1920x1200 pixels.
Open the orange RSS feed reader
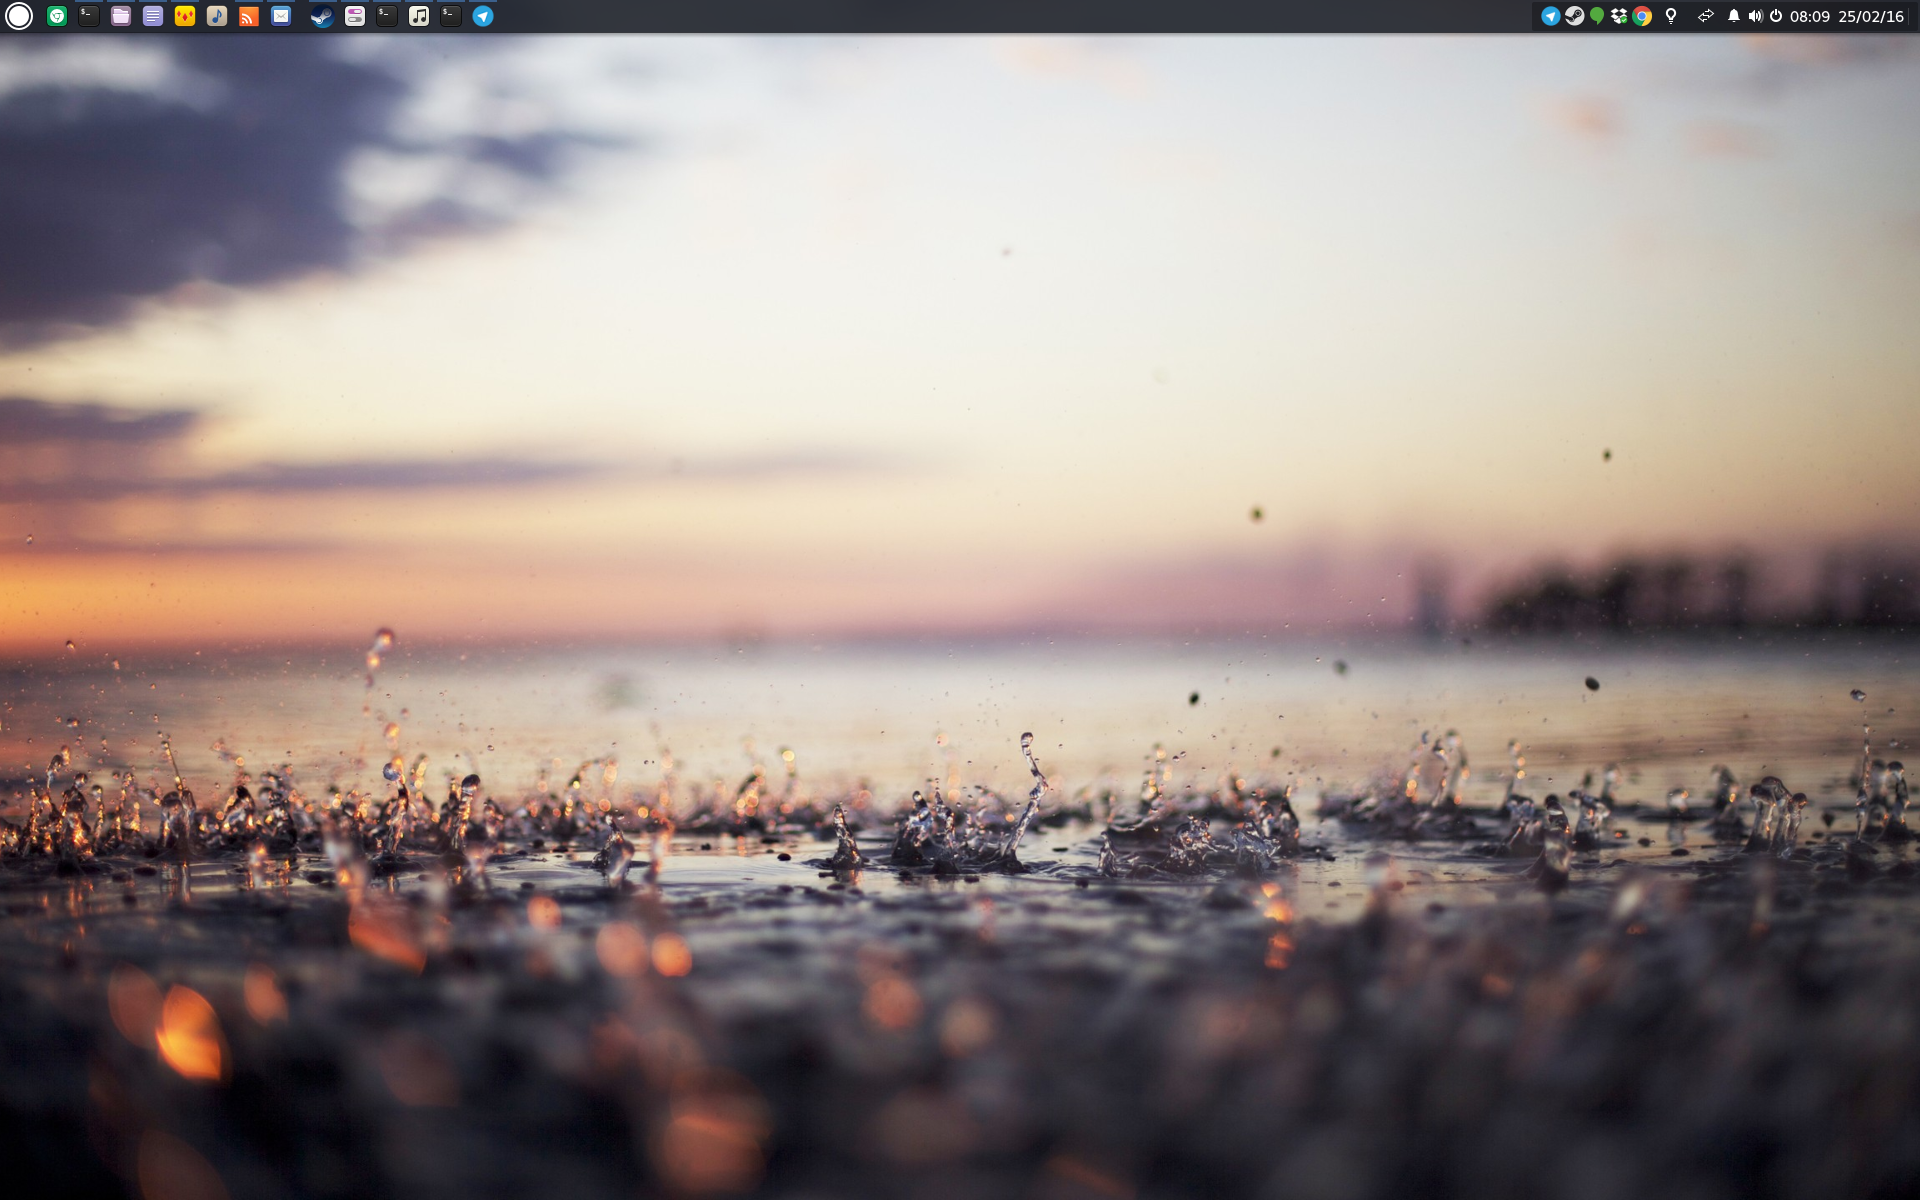tap(249, 16)
